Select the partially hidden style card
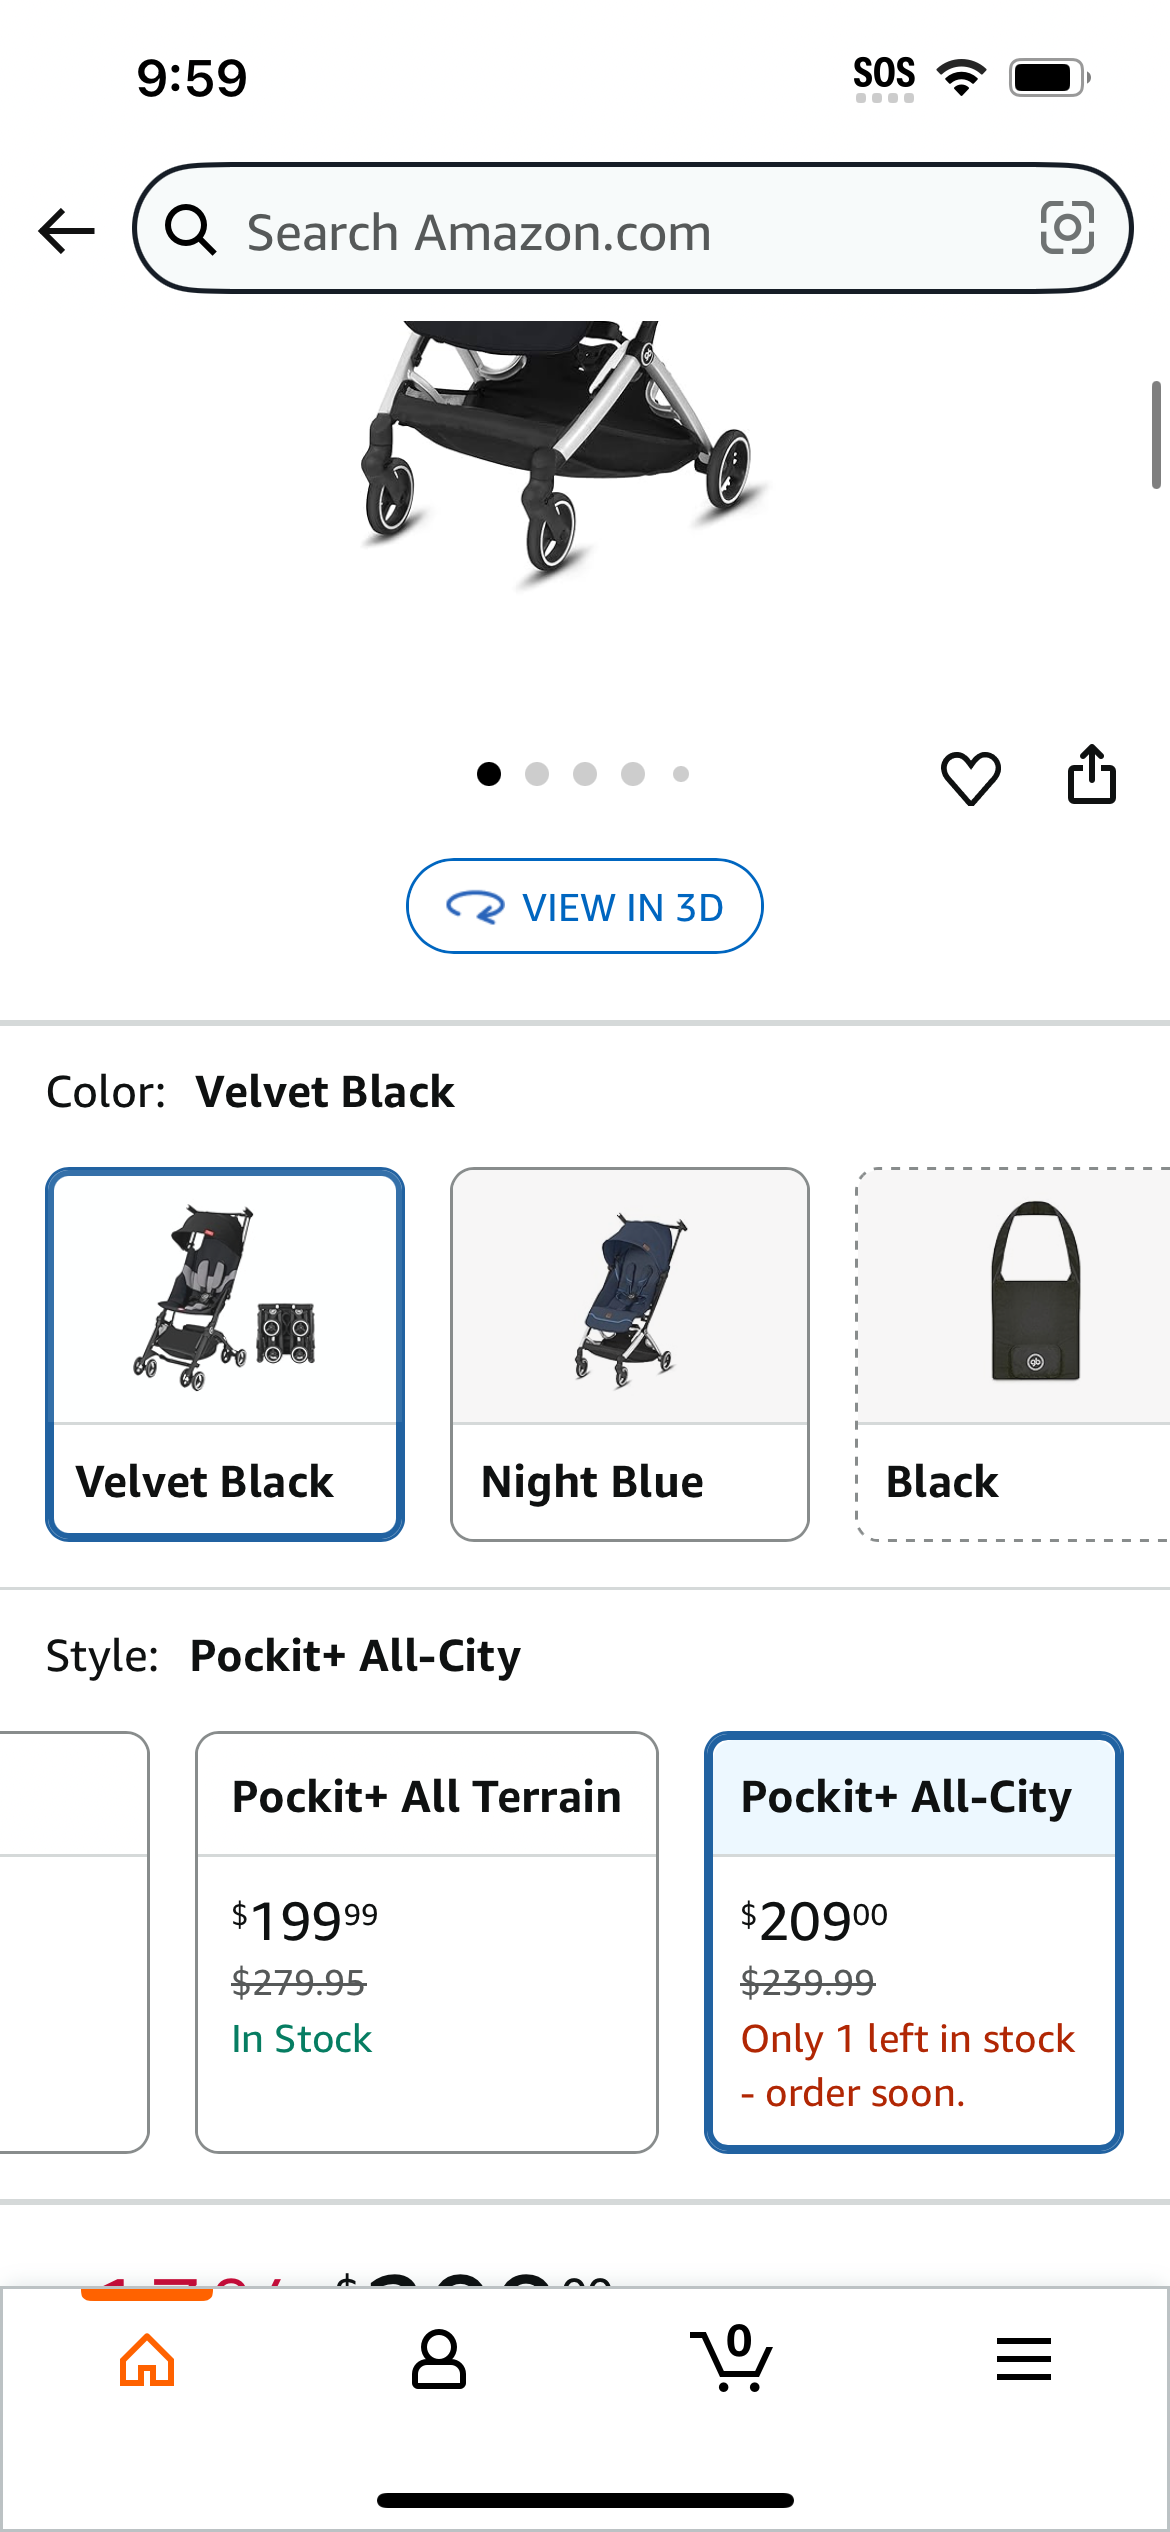Viewport: 1170px width, 2532px height. click(74, 1942)
